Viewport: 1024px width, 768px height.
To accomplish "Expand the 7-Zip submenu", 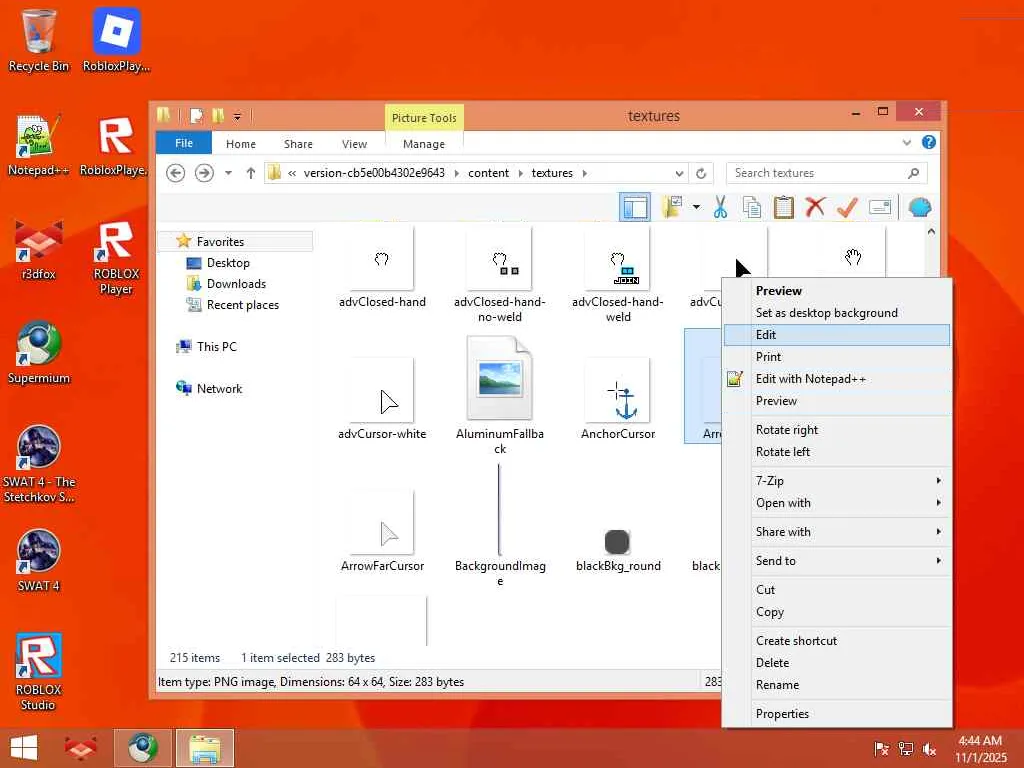I will tap(837, 481).
